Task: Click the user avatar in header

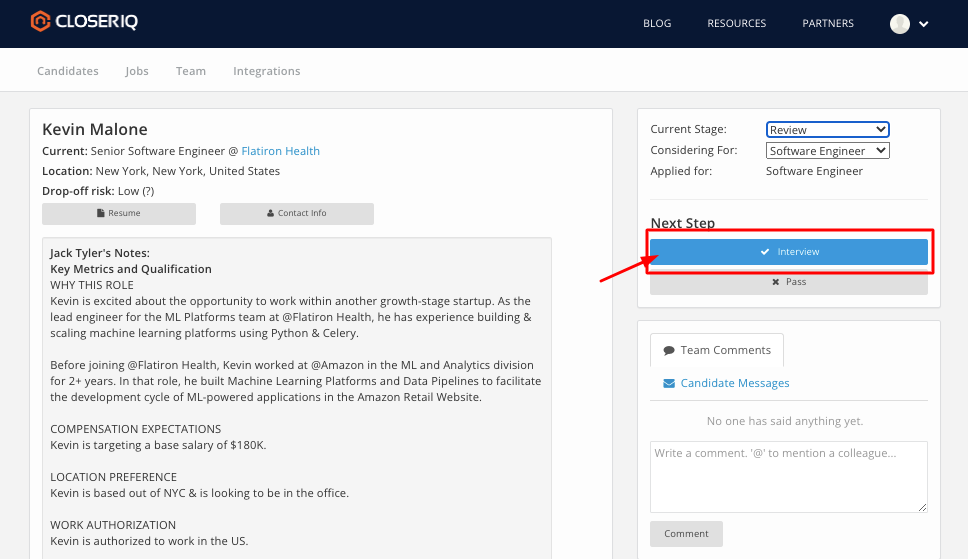Action: [900, 24]
